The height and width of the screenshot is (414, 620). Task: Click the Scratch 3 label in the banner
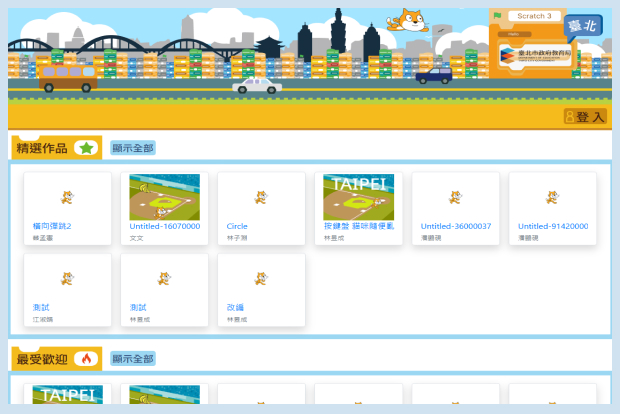tap(534, 16)
